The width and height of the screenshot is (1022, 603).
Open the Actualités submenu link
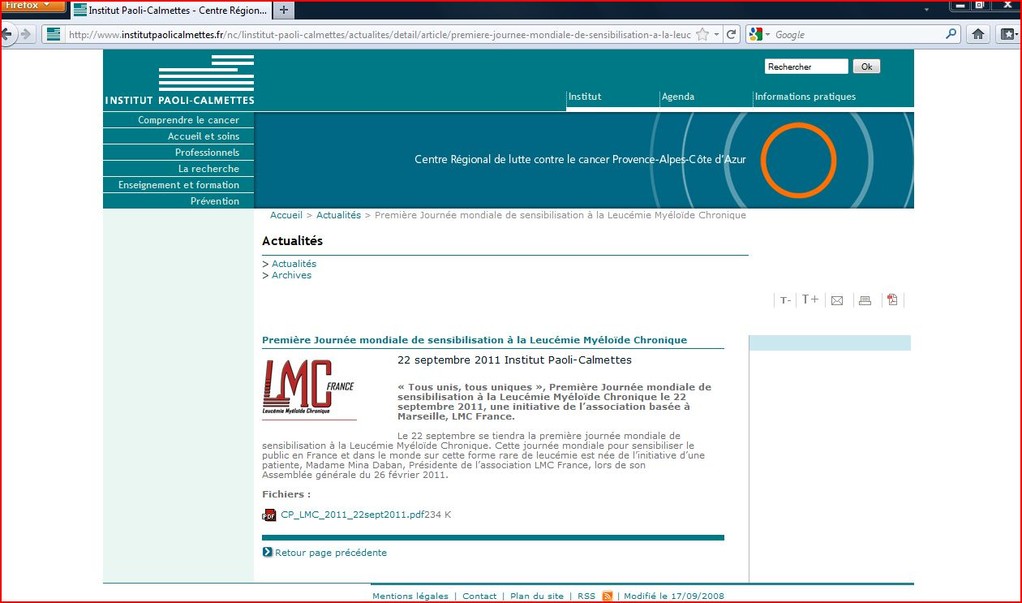[x=294, y=264]
